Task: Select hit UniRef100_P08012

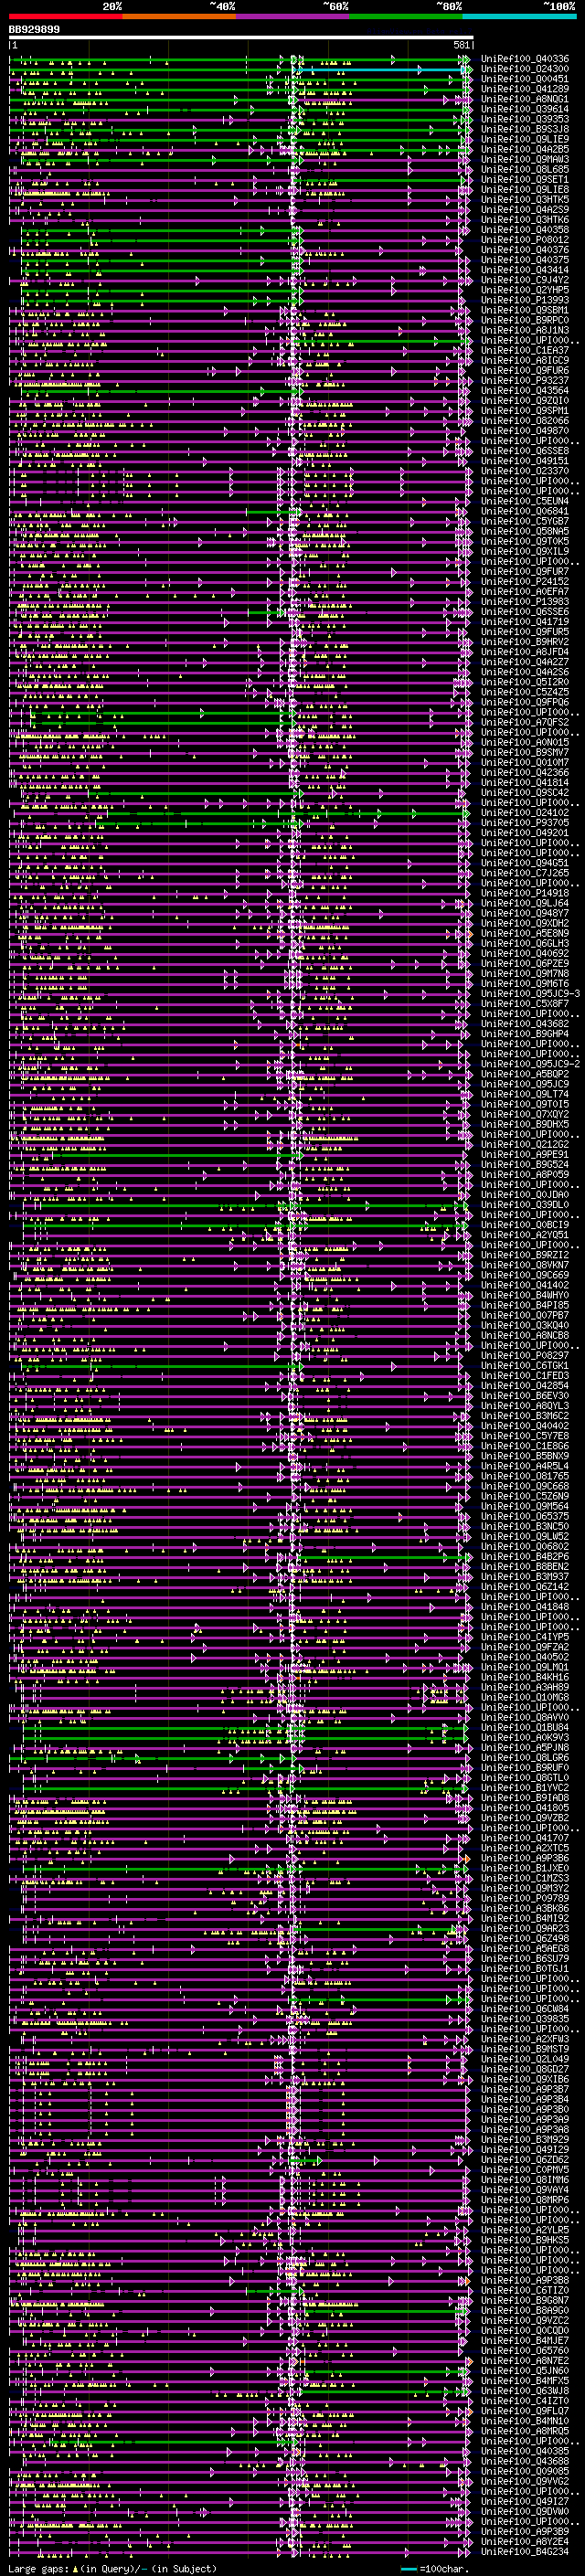Action: (x=525, y=240)
